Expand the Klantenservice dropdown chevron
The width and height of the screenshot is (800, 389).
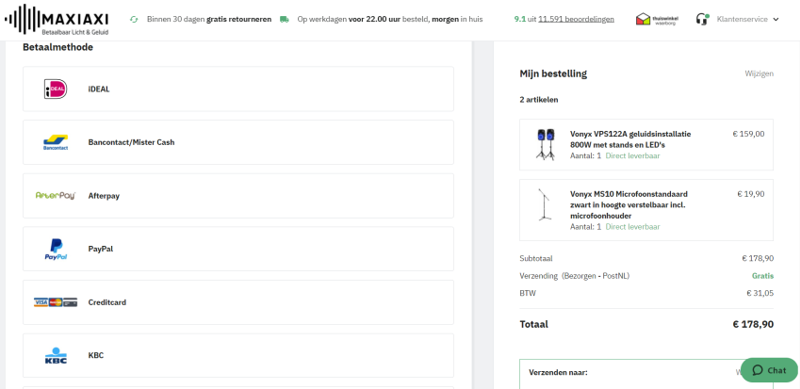[776, 19]
